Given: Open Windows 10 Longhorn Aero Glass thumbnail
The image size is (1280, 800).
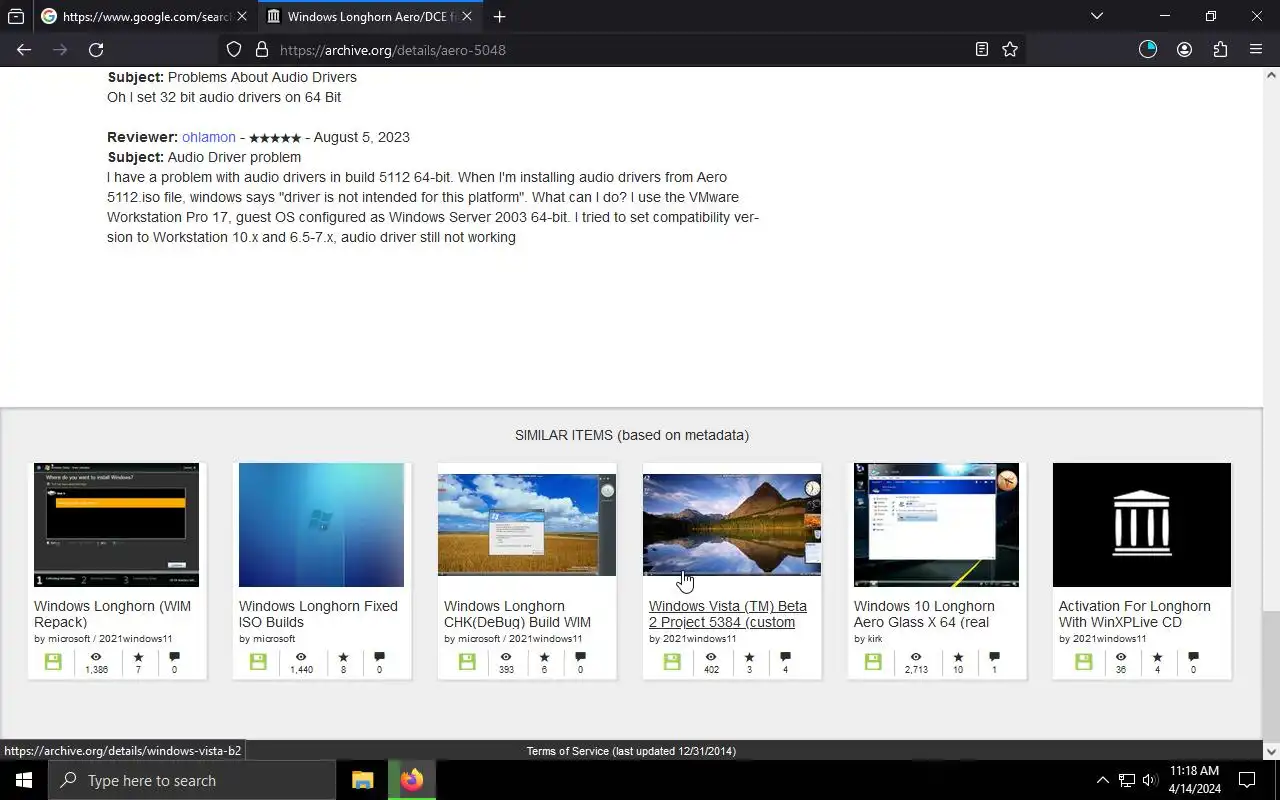Looking at the screenshot, I should (x=936, y=525).
